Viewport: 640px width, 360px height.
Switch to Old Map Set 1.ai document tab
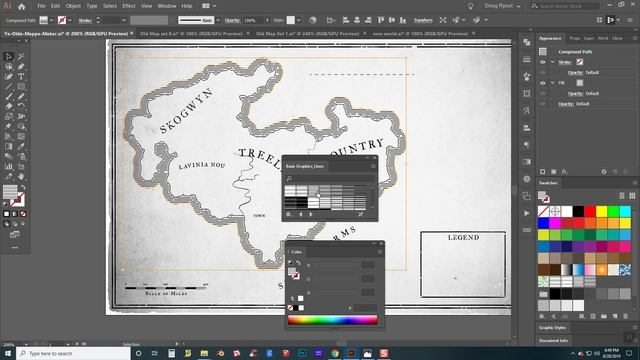pyautogui.click(x=307, y=34)
